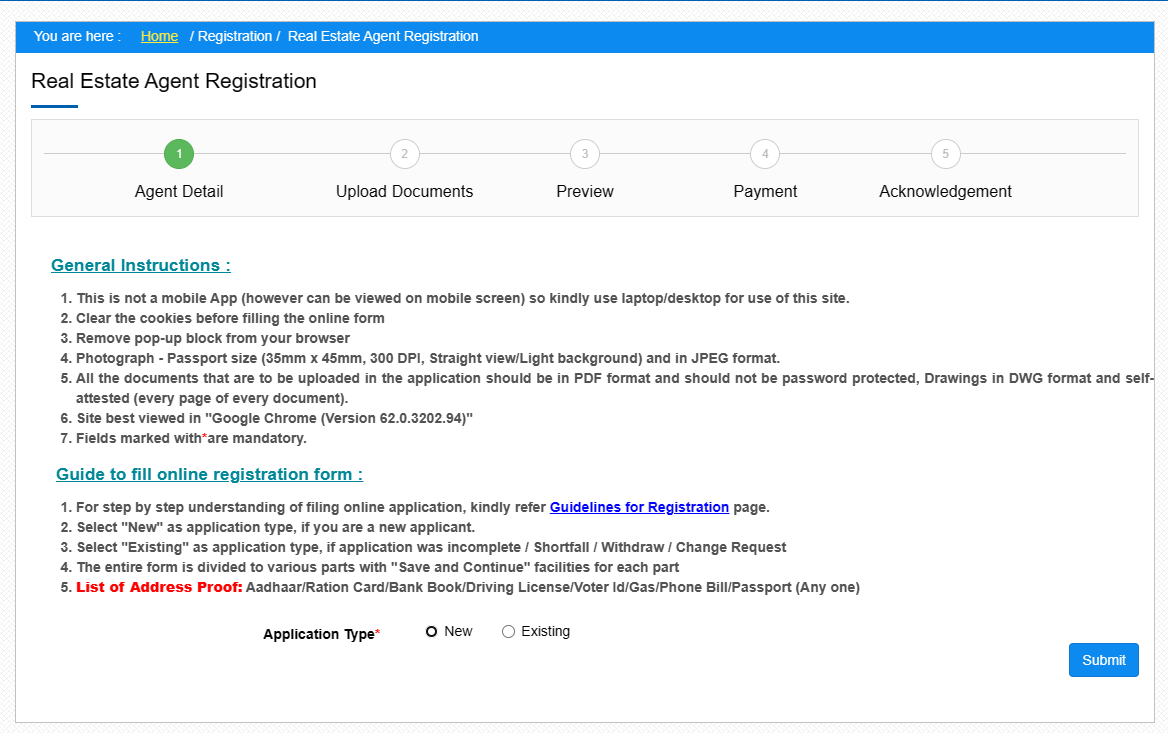
Task: Choose the New application type radio button
Action: pyautogui.click(x=432, y=632)
